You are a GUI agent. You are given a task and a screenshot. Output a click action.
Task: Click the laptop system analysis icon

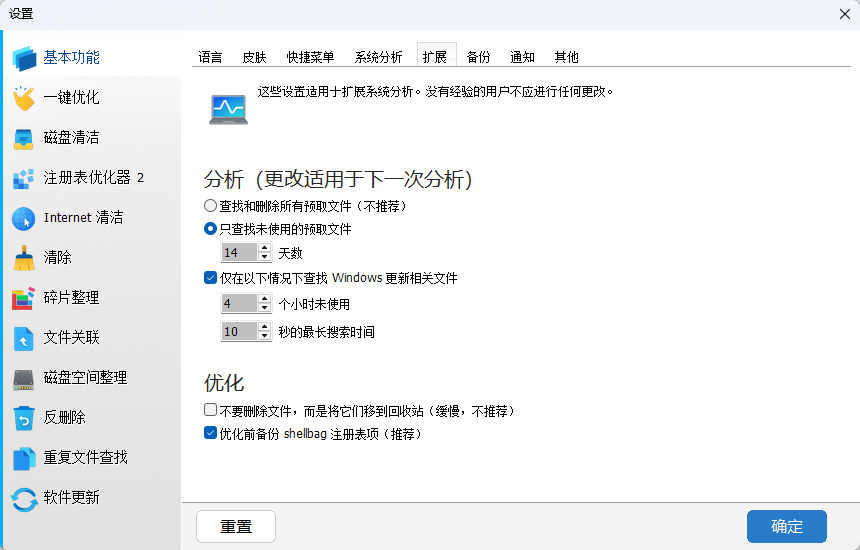tap(229, 109)
